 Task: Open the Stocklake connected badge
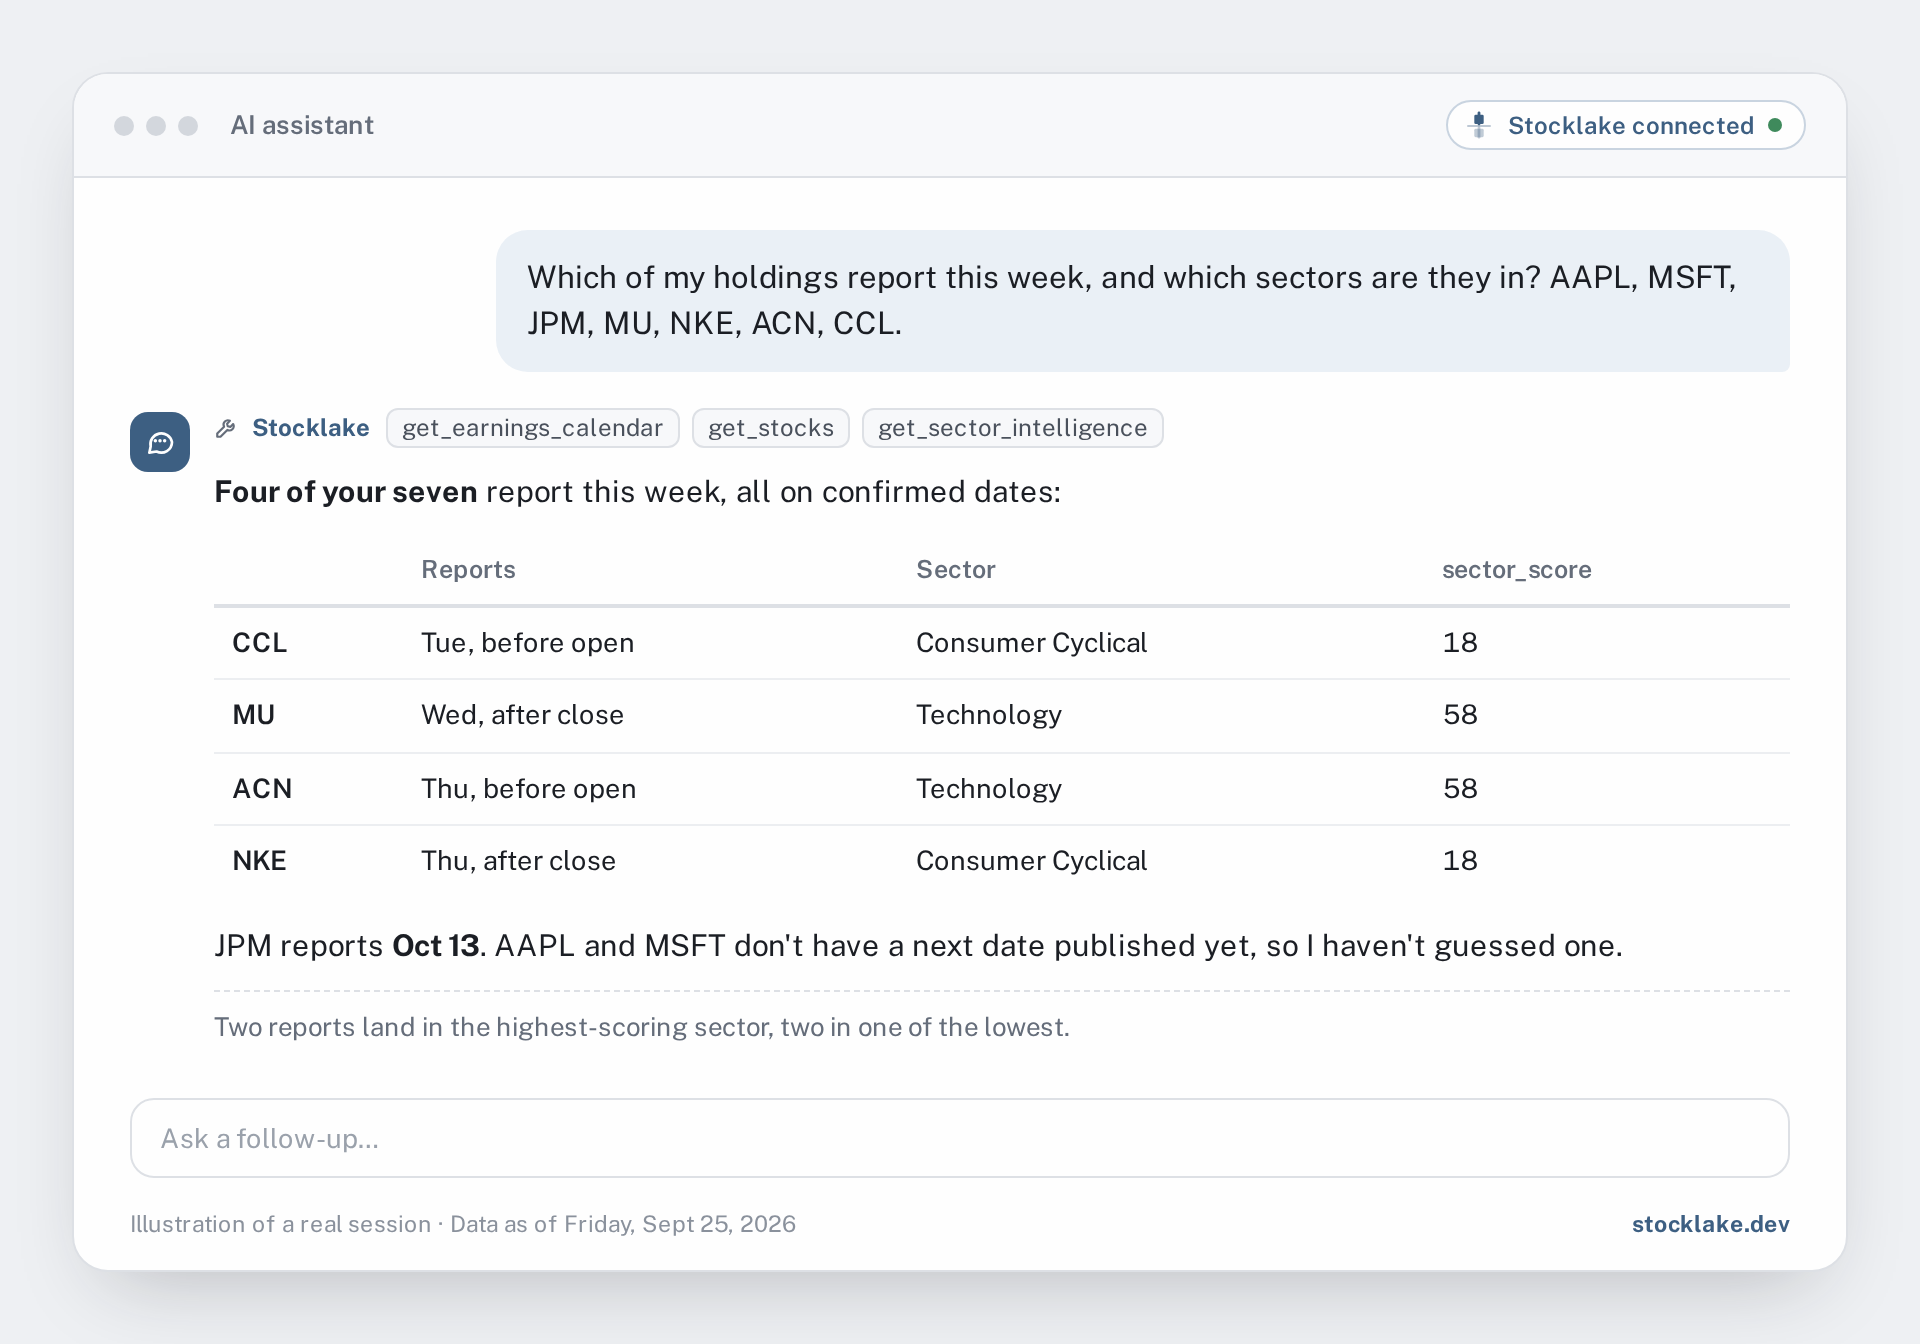[1625, 125]
